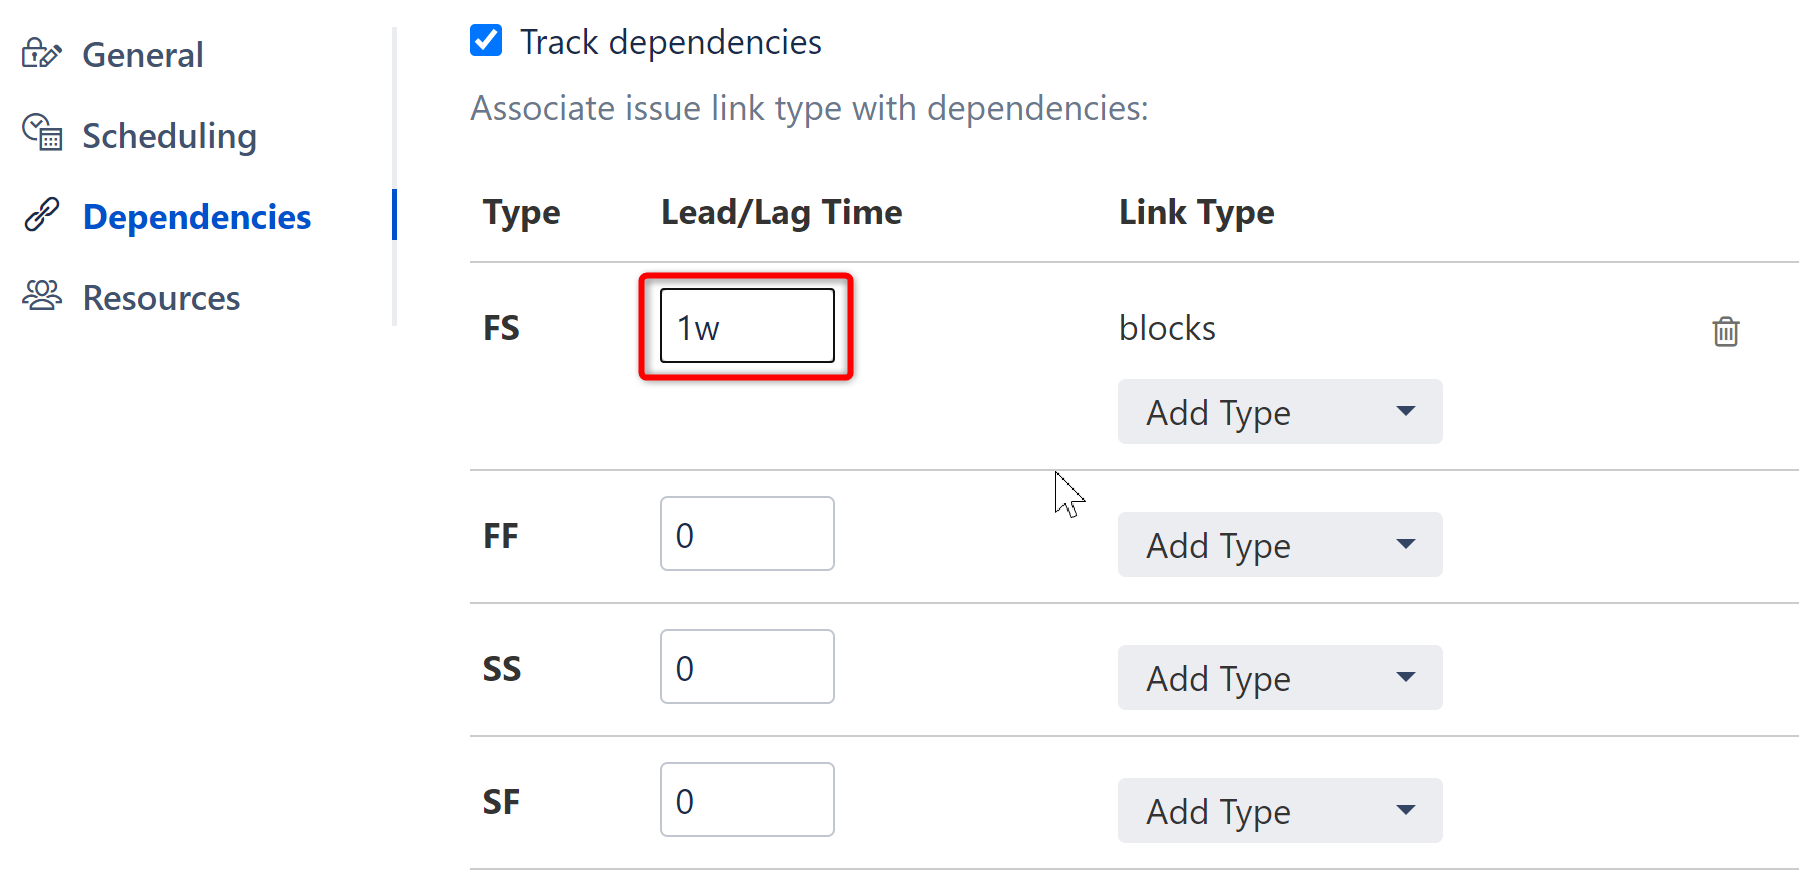This screenshot has width=1813, height=886.
Task: Go to the Resources section
Action: point(161,298)
